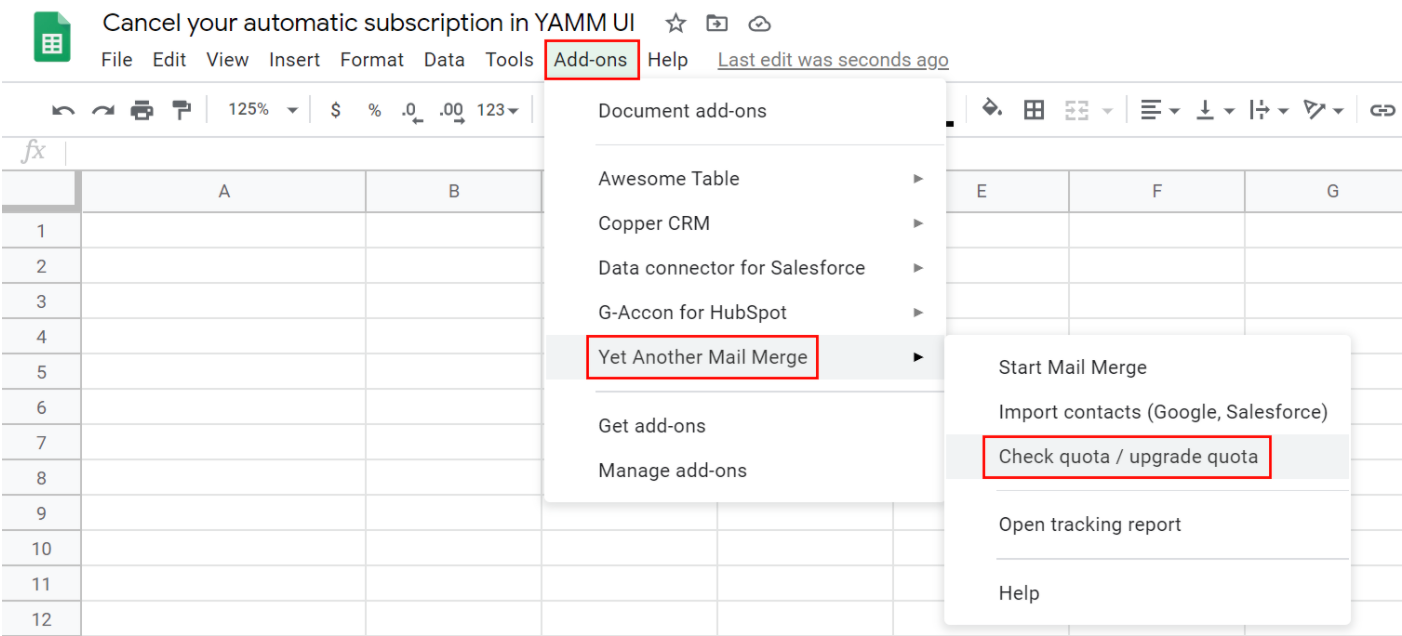
Task: Expand the Awesome Table submenu arrow
Action: [x=918, y=179]
